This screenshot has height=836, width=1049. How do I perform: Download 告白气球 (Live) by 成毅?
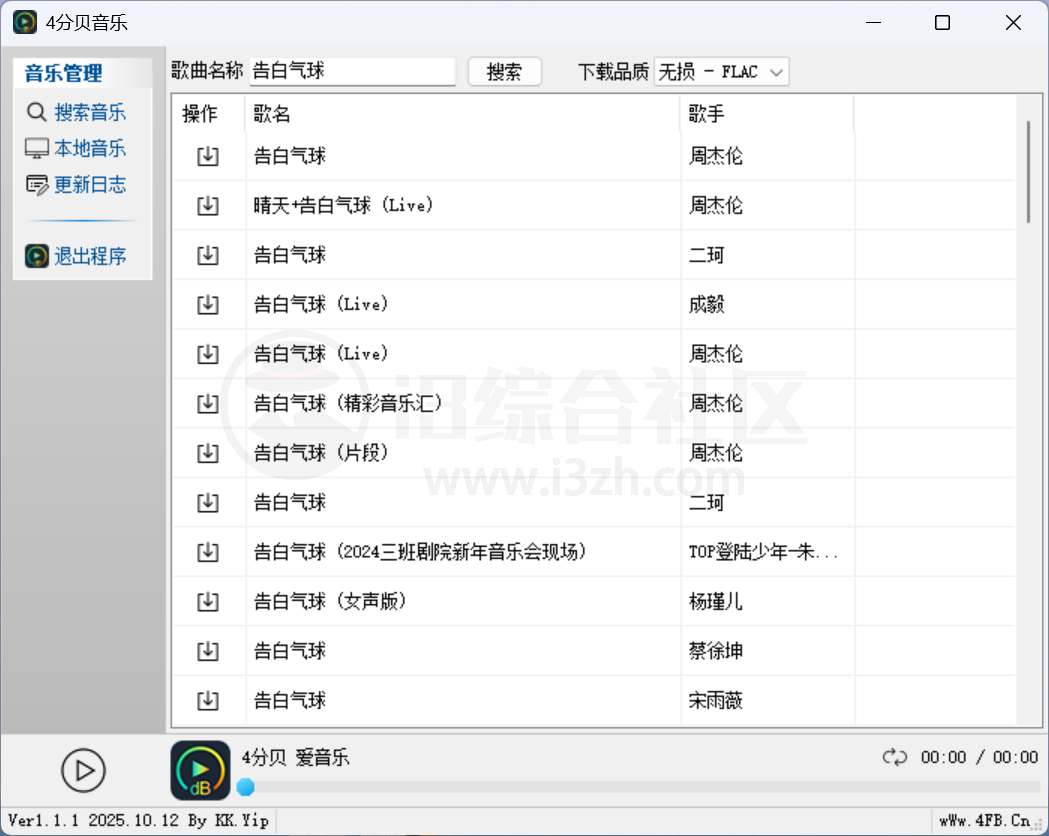pyautogui.click(x=208, y=304)
